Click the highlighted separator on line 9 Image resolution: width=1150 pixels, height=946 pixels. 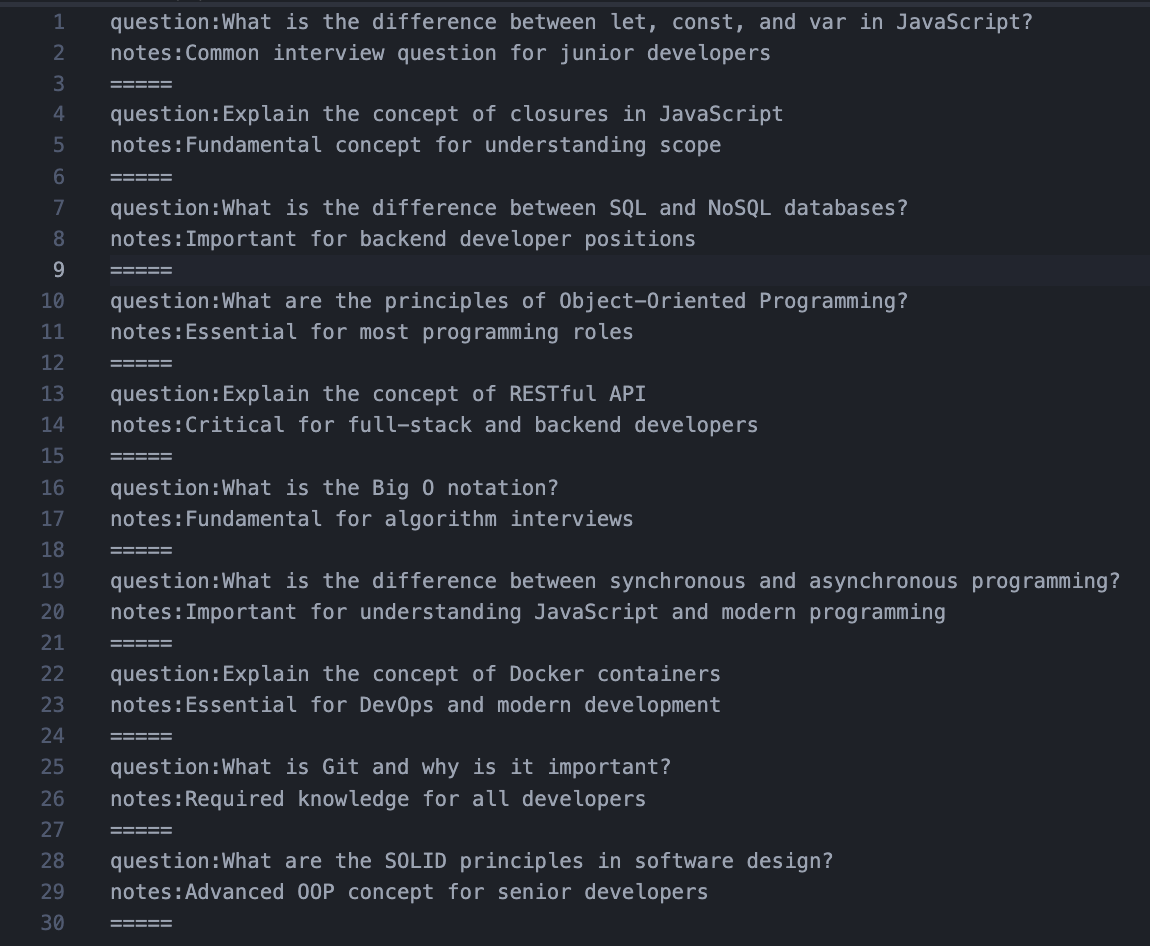tap(141, 270)
